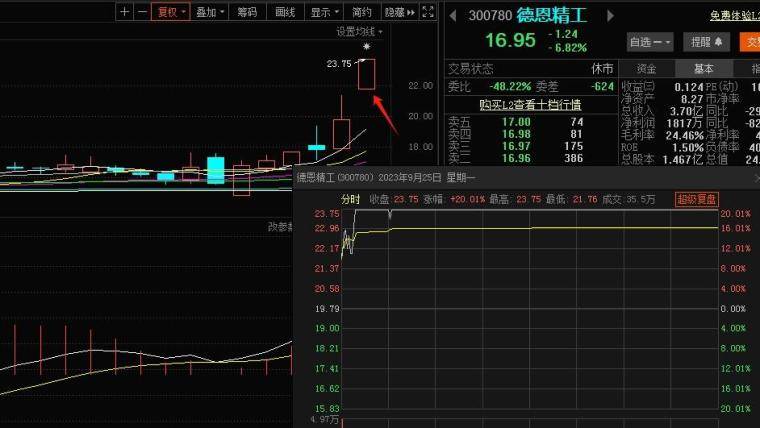Switch to the 资金 tab
This screenshot has height=428, width=760.
pos(647,69)
